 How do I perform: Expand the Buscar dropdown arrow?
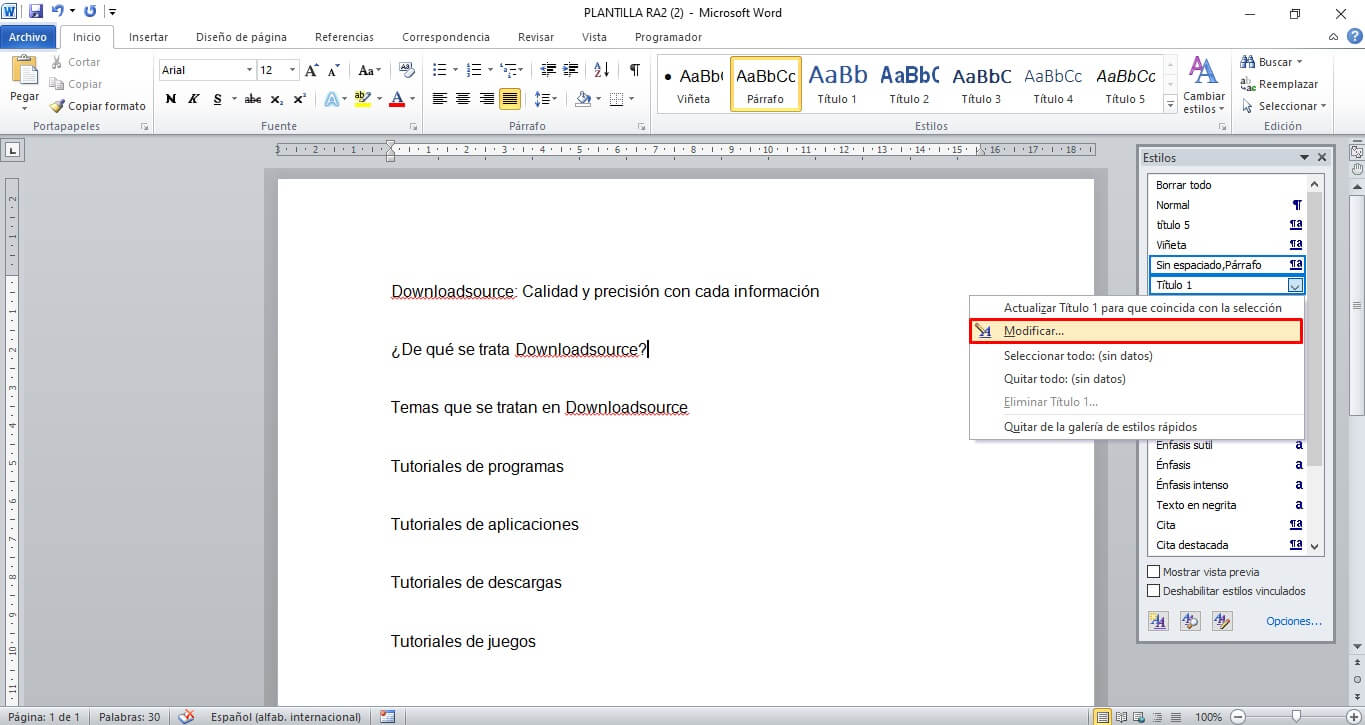[x=1299, y=62]
